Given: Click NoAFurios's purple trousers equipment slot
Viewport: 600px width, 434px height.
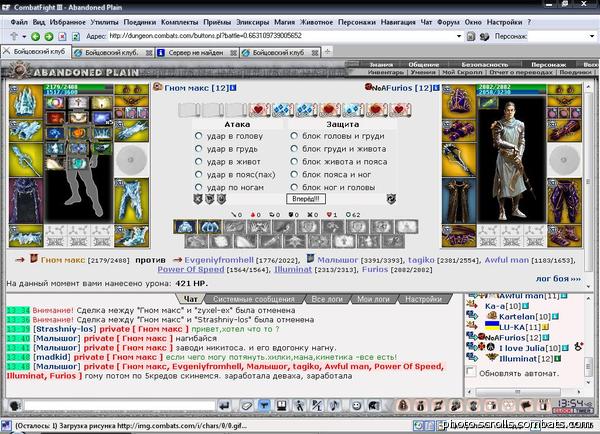Looking at the screenshot, I should click(x=564, y=201).
